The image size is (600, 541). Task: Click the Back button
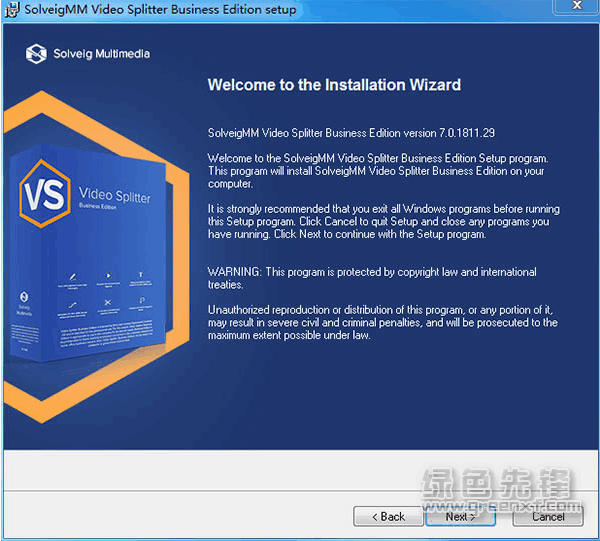388,517
